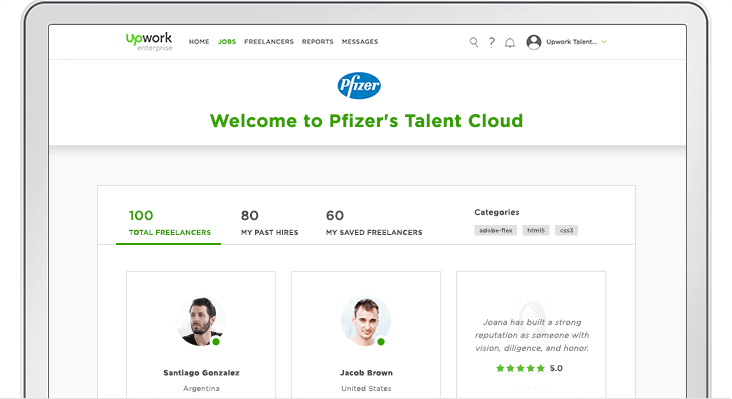The height and width of the screenshot is (399, 732).
Task: Click the Welcome to Pfizer's Talent Cloud heading
Action: [366, 120]
